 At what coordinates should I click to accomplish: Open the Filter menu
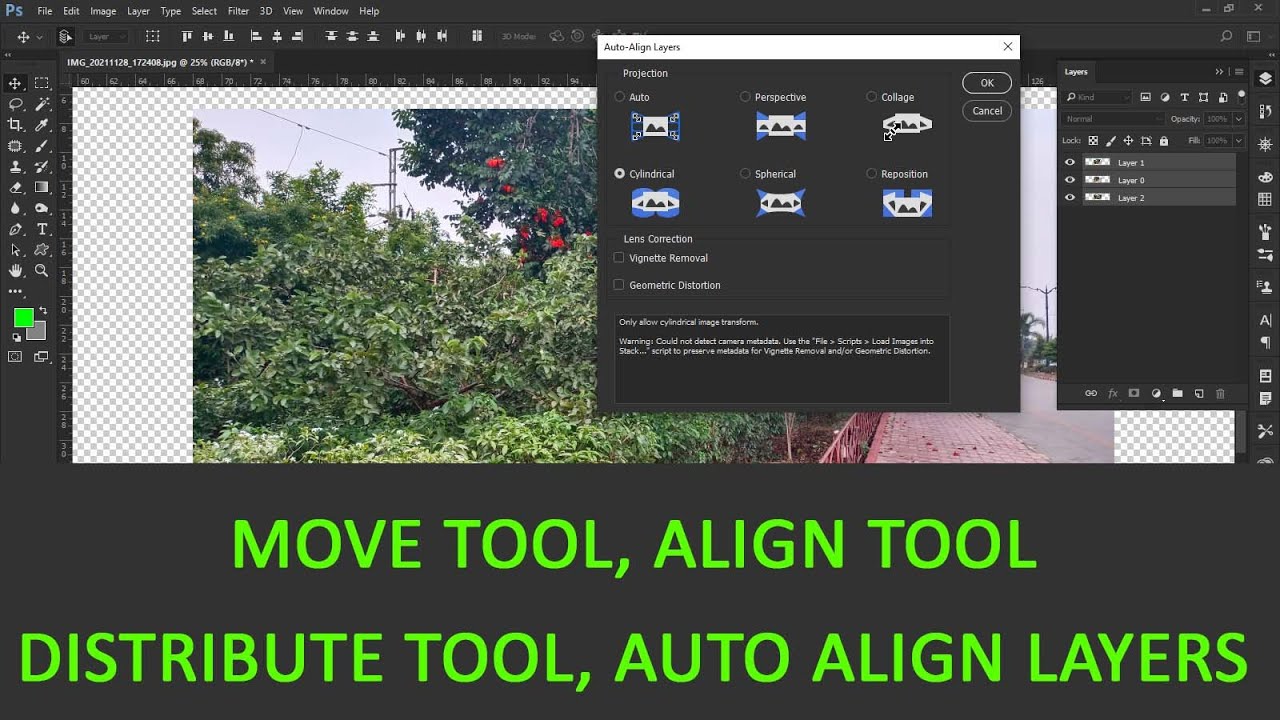click(x=238, y=11)
